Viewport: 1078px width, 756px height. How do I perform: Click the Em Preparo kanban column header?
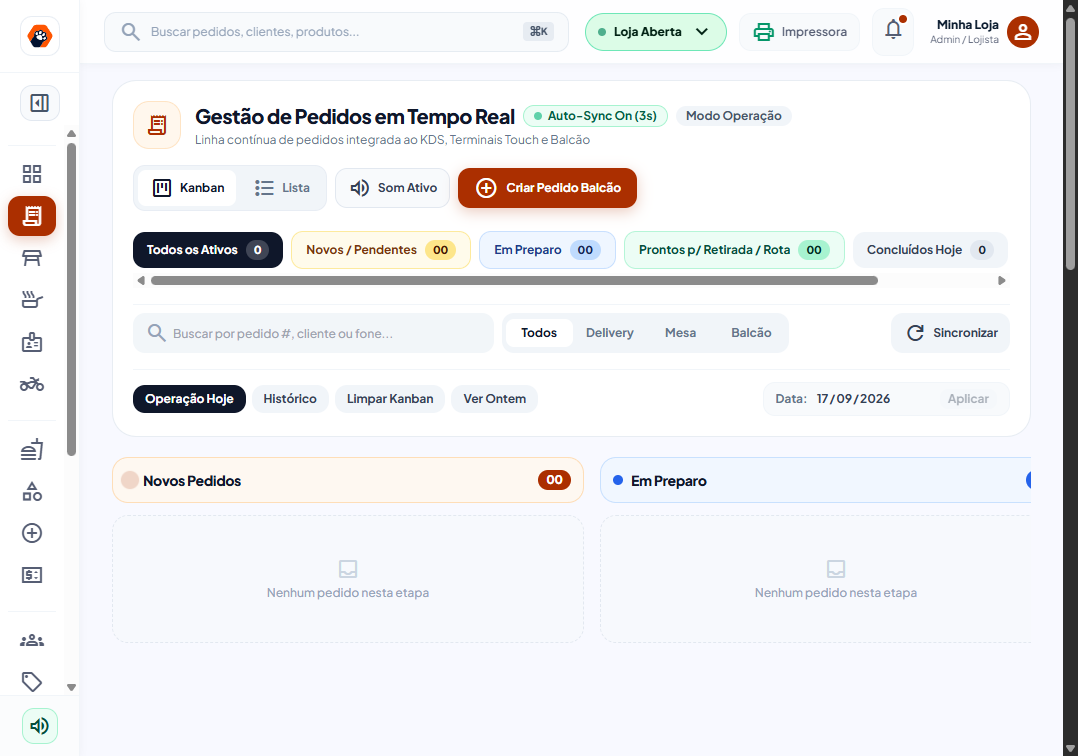(815, 480)
